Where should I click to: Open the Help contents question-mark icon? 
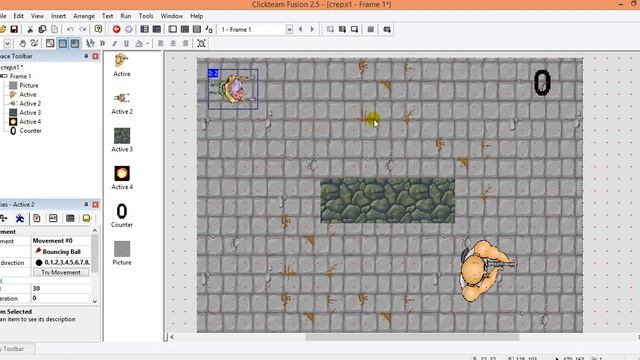(x=98, y=29)
